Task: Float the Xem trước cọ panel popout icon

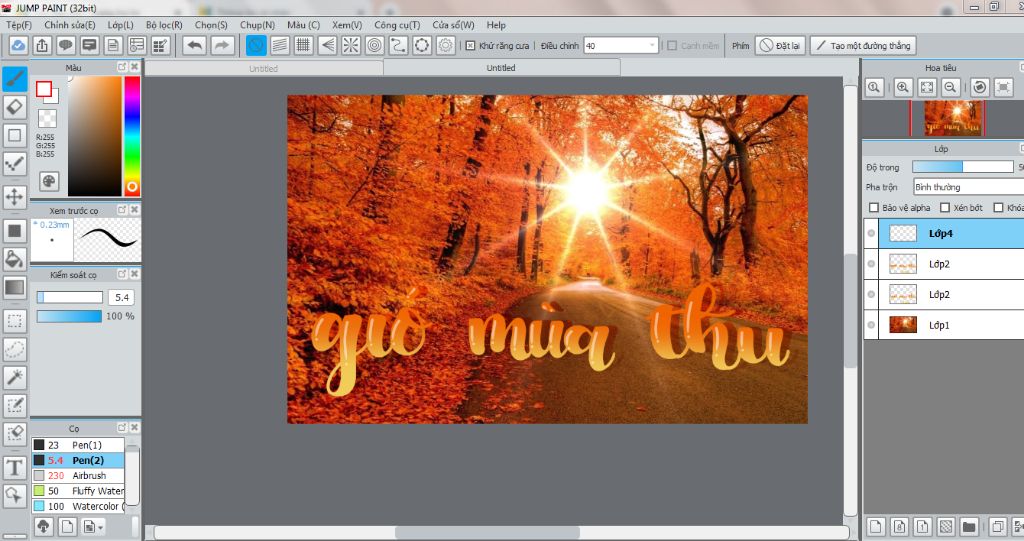Action: point(121,209)
